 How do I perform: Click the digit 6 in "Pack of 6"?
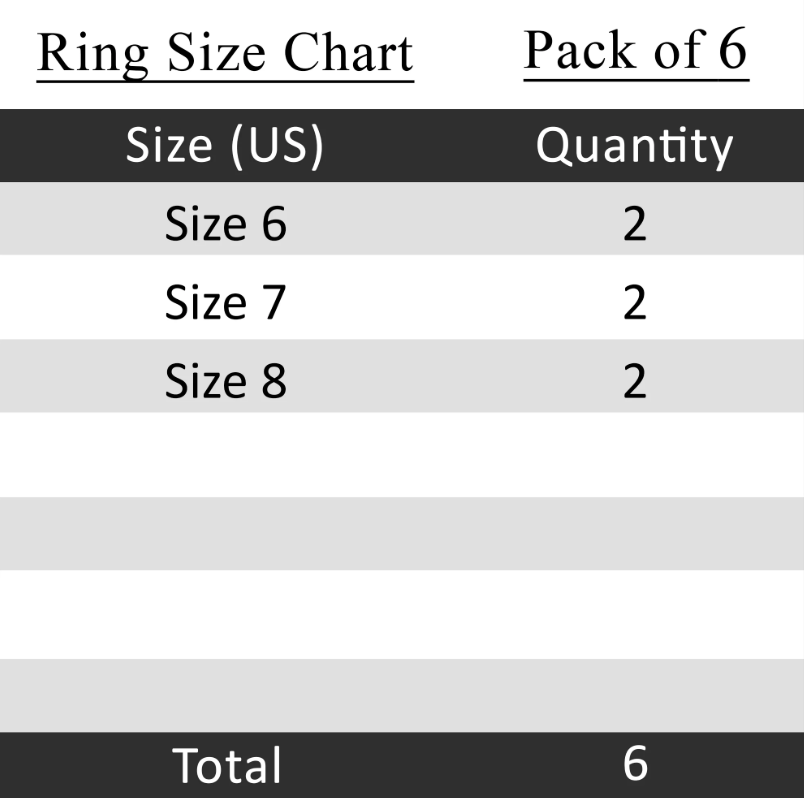coord(732,50)
